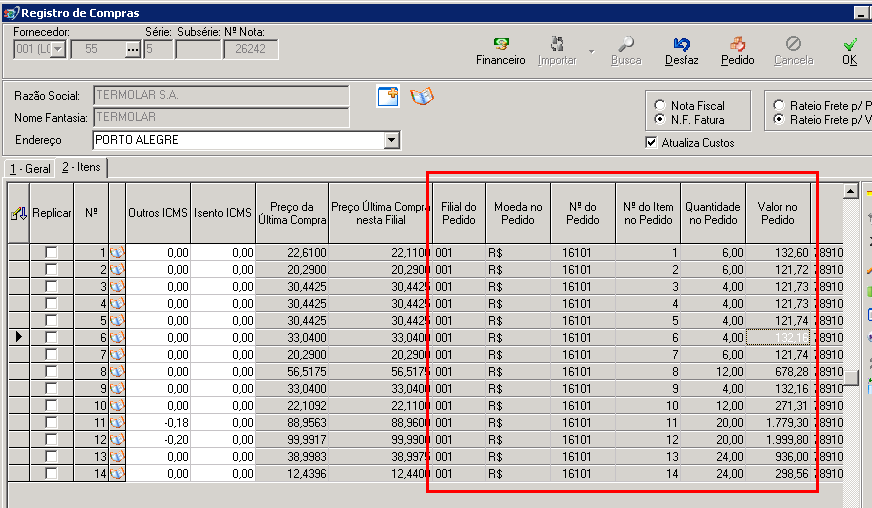Check the Replicar box in row 1

click(51, 253)
